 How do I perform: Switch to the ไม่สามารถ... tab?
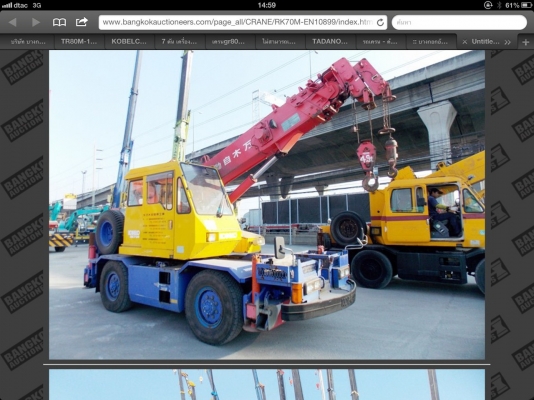point(279,42)
